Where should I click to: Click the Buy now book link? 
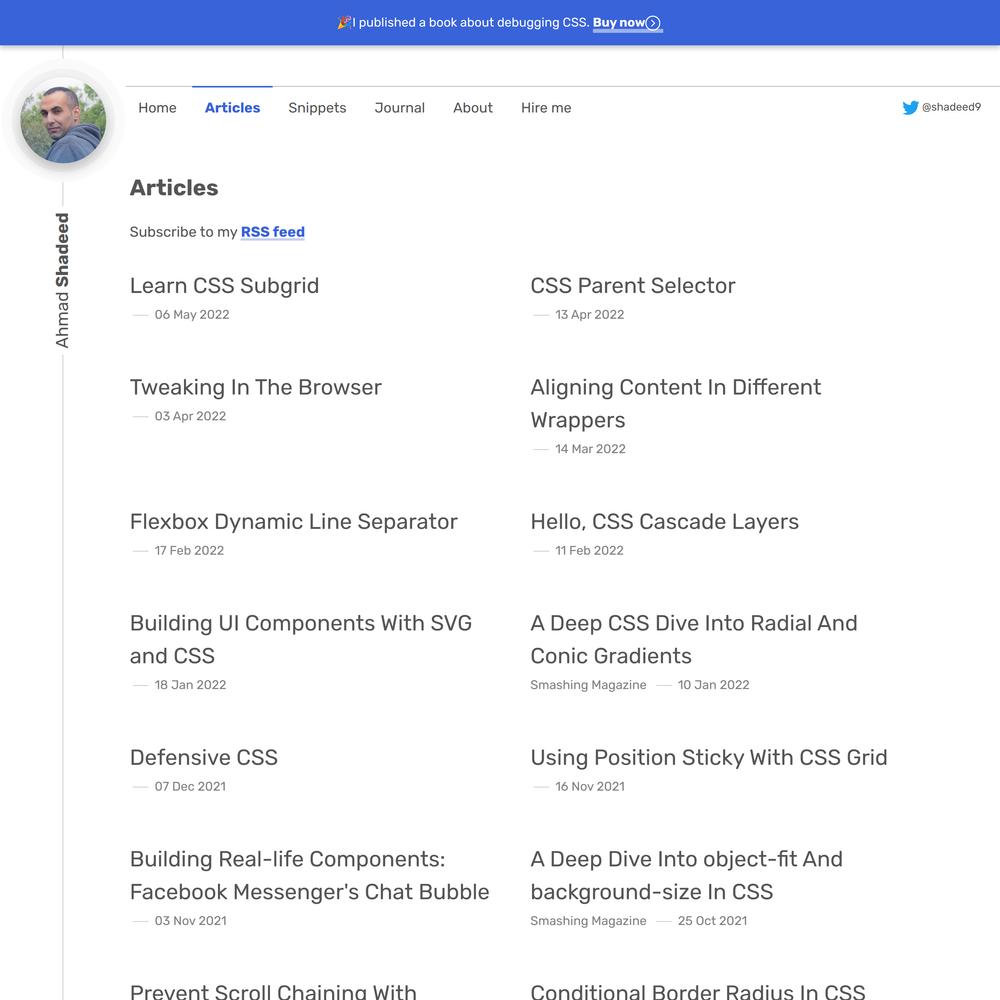619,23
